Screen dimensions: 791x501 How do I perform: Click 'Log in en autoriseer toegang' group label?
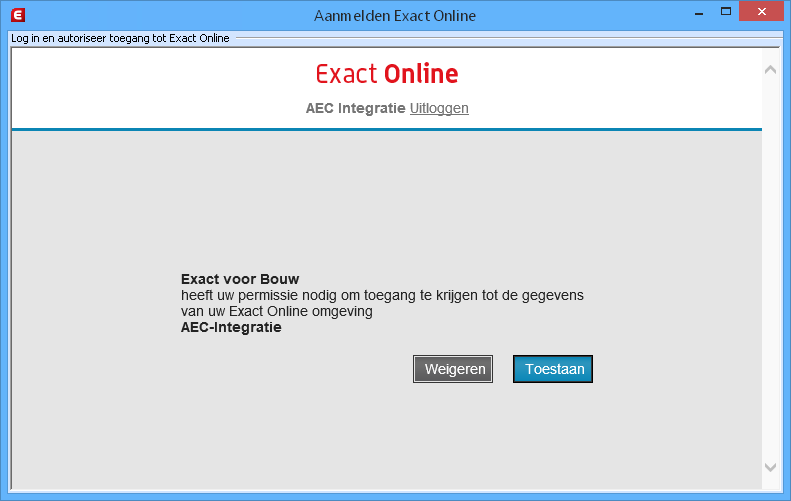tap(120, 38)
